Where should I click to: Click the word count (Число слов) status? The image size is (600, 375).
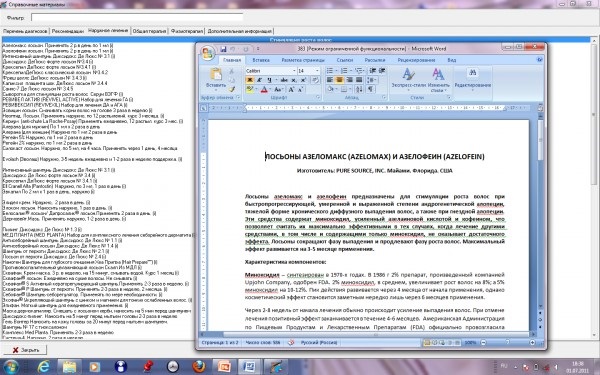pos(262,343)
